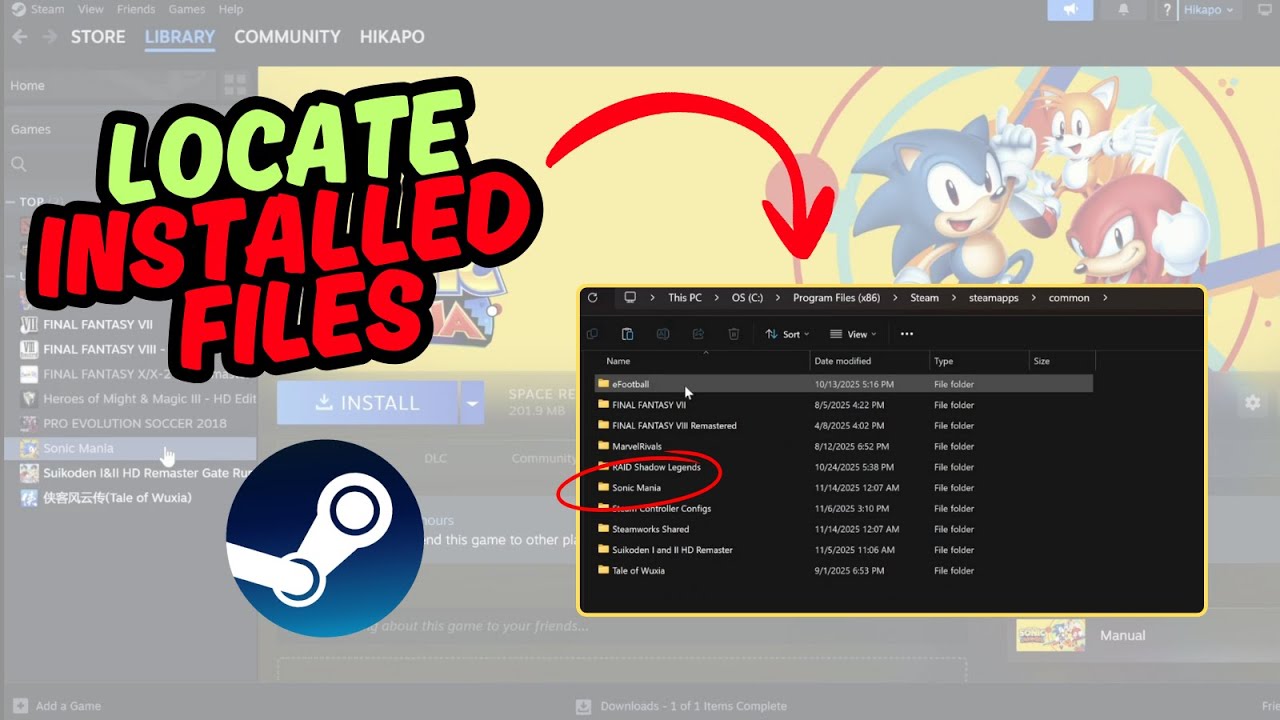The width and height of the screenshot is (1280, 720).
Task: Switch to the STORE tab
Action: (x=98, y=37)
